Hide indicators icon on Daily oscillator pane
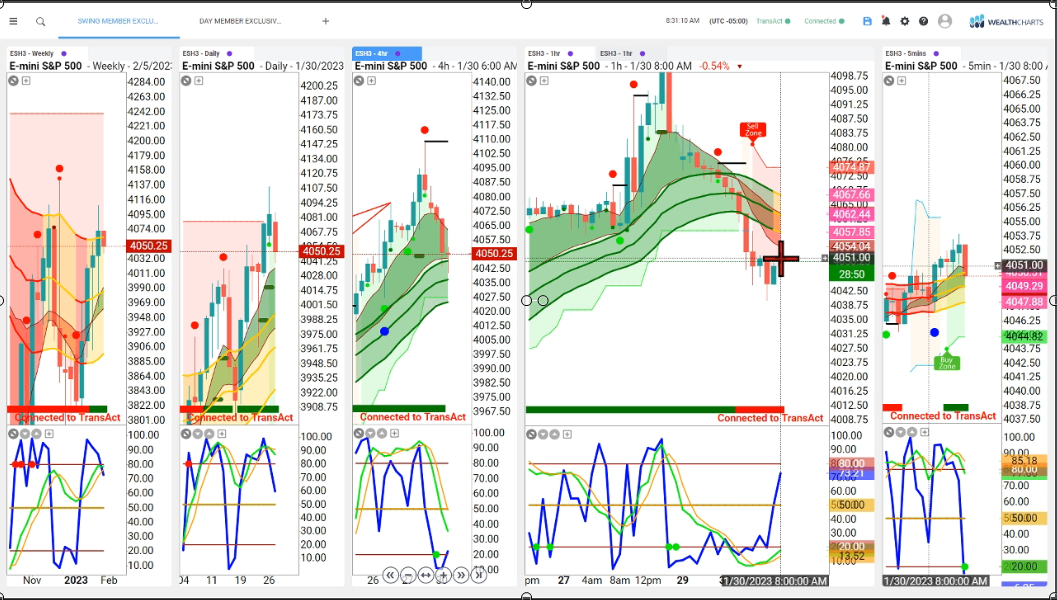This screenshot has width=1057, height=600. [186, 434]
